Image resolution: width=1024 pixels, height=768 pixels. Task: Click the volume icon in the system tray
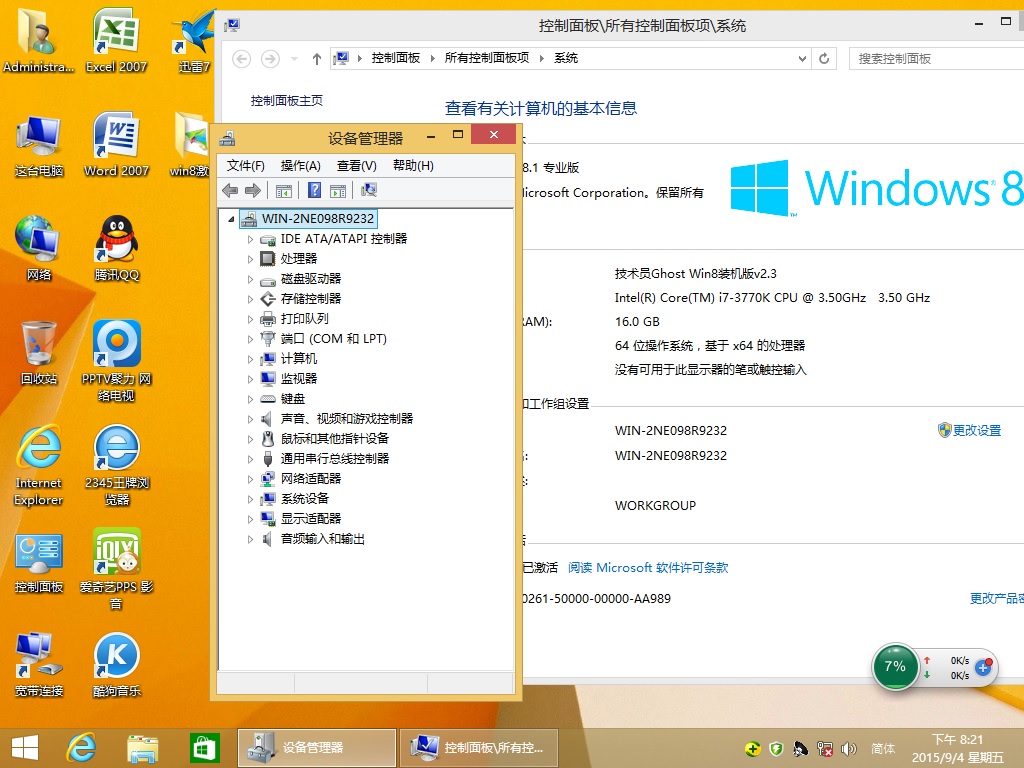click(x=849, y=748)
